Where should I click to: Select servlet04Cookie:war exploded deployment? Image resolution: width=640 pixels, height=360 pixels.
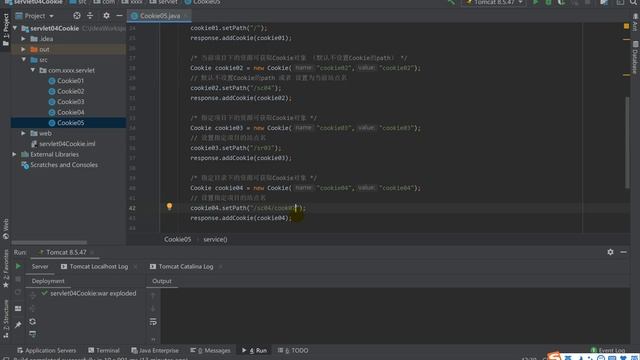(x=89, y=293)
